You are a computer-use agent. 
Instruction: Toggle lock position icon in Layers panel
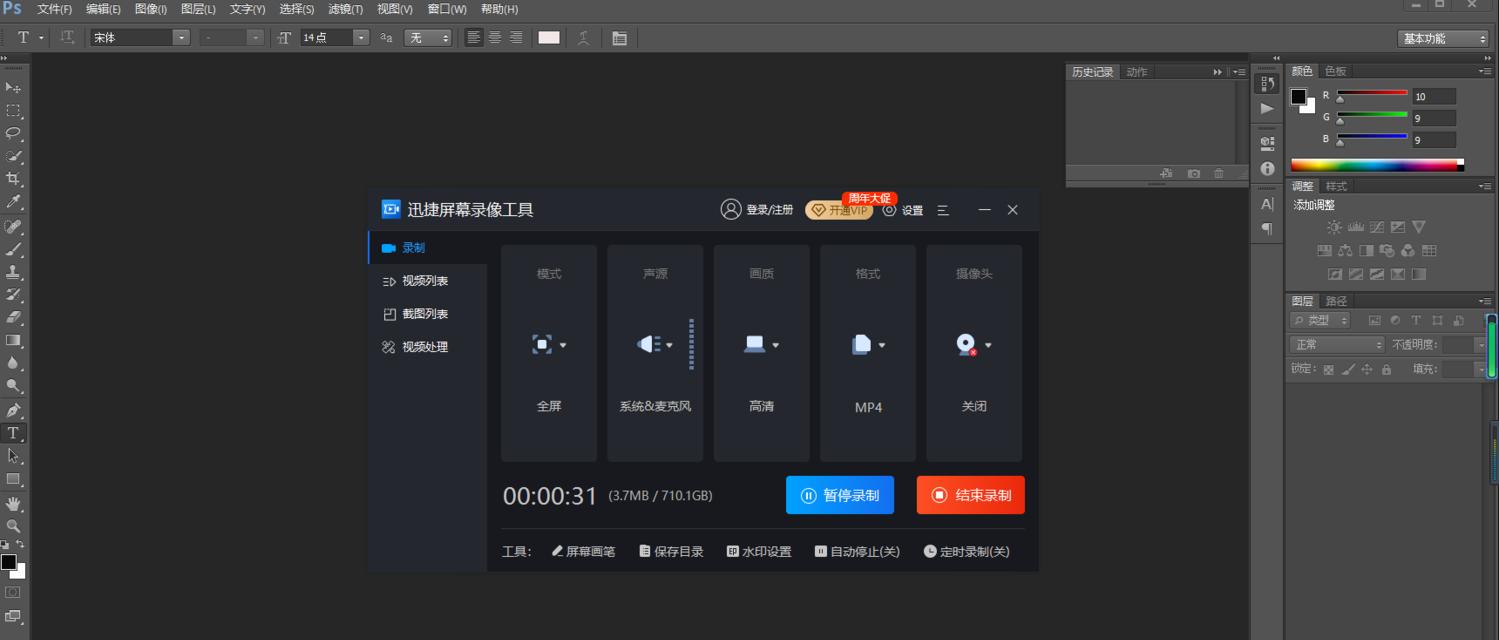(1367, 369)
